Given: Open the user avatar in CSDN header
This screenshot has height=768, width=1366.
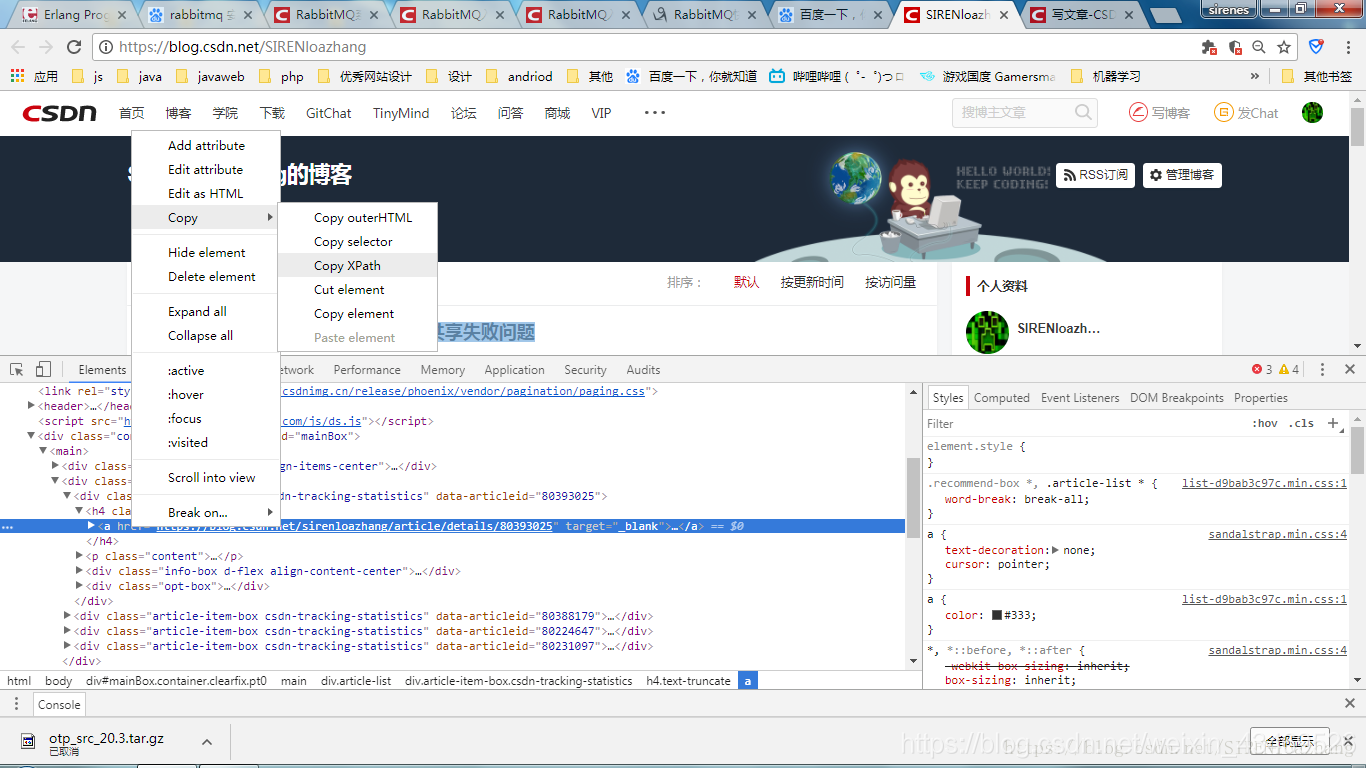Looking at the screenshot, I should [x=1312, y=113].
